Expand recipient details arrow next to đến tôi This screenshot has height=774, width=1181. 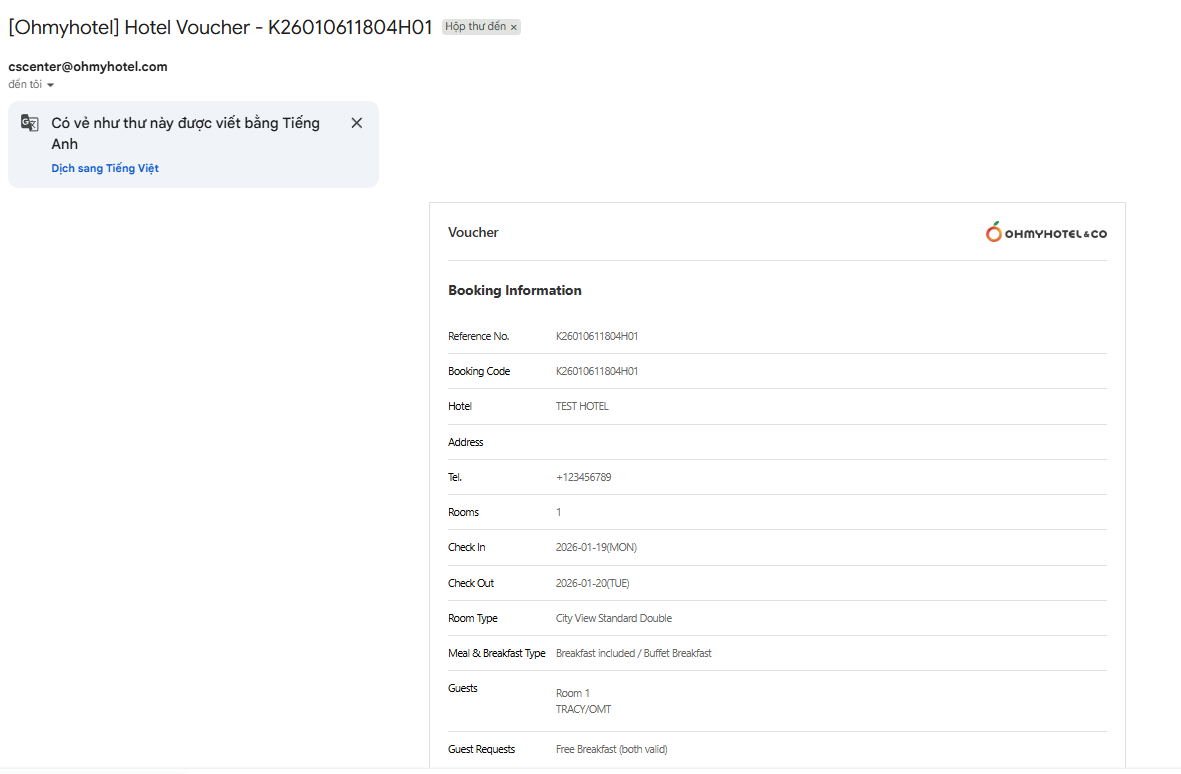51,85
